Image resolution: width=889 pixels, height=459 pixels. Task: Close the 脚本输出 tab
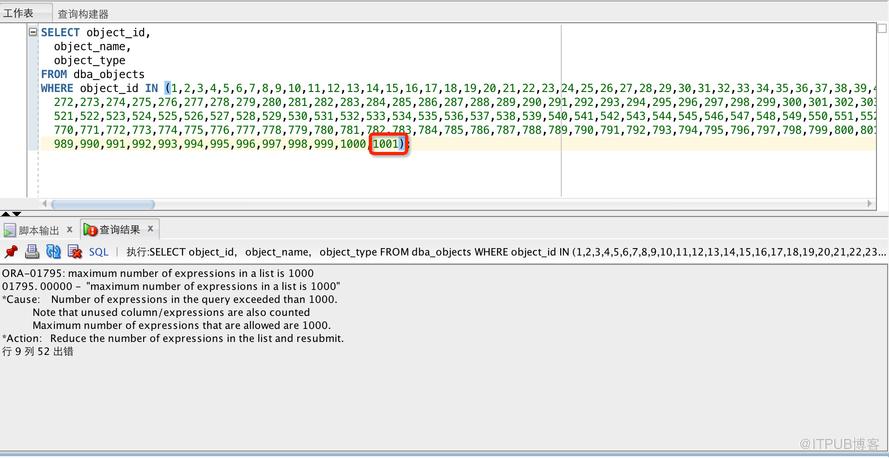coord(69,230)
